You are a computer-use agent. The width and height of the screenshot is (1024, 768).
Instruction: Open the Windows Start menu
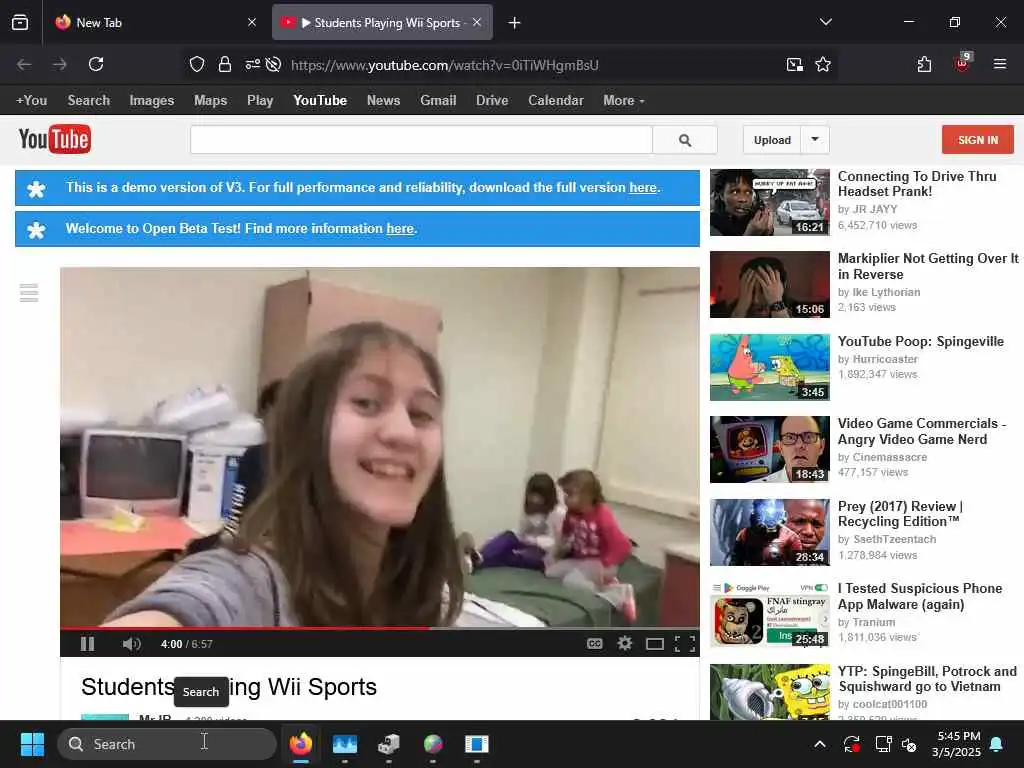point(32,744)
